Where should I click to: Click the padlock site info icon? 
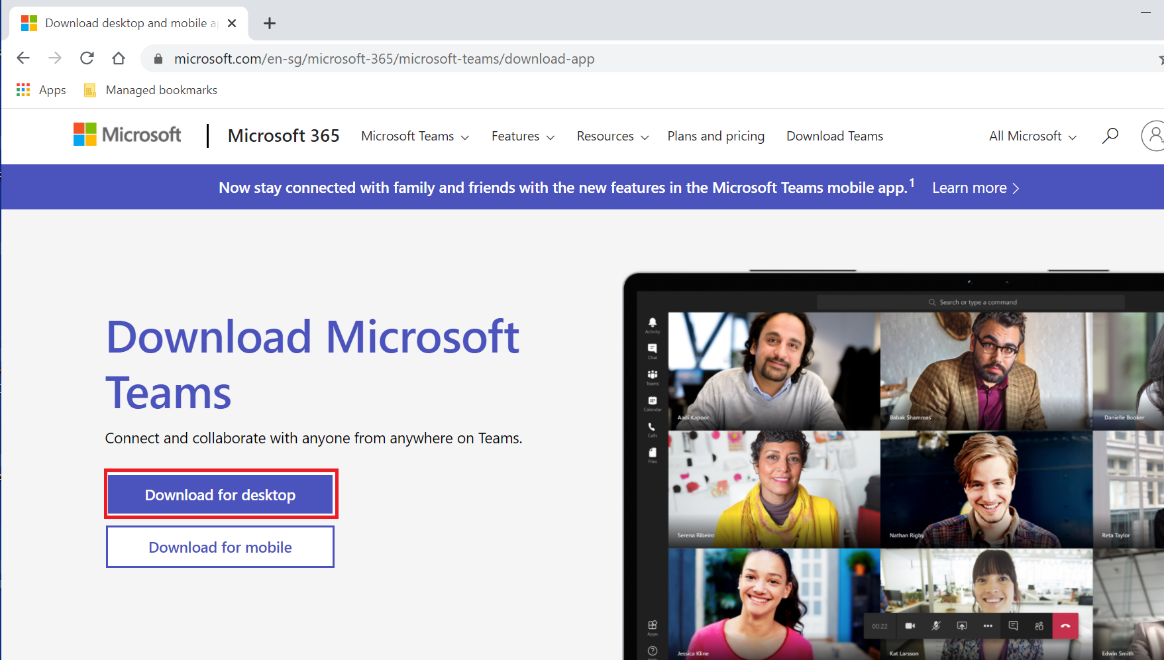[x=157, y=59]
